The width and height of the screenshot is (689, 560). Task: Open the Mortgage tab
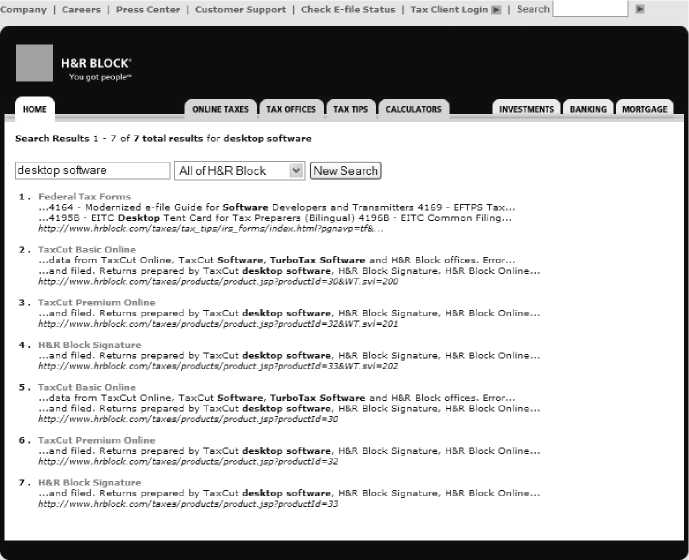(645, 109)
